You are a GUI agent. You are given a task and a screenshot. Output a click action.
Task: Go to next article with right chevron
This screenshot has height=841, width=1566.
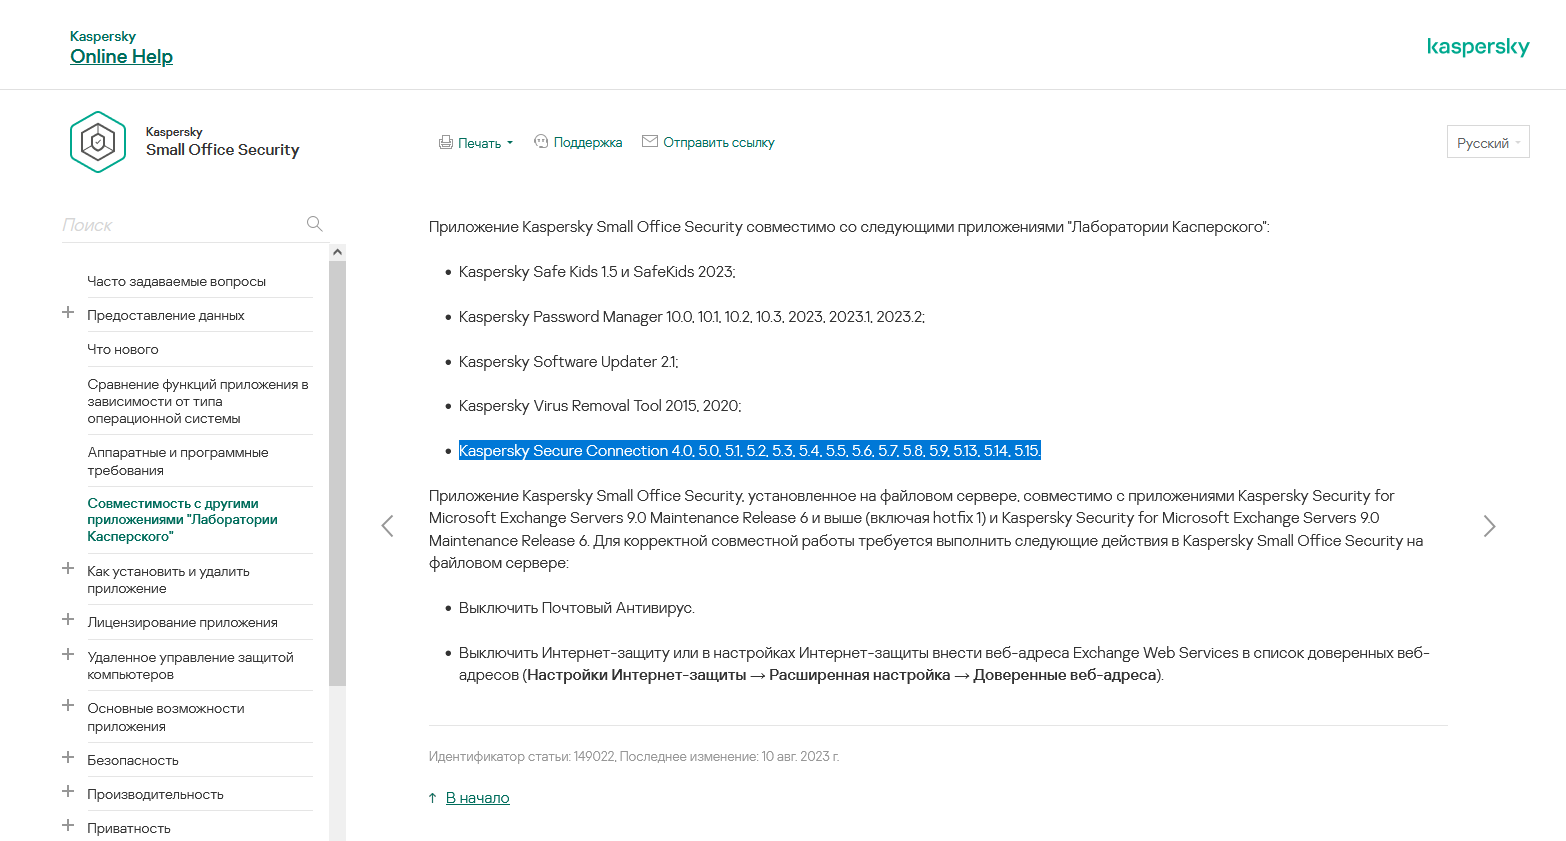pos(1489,526)
